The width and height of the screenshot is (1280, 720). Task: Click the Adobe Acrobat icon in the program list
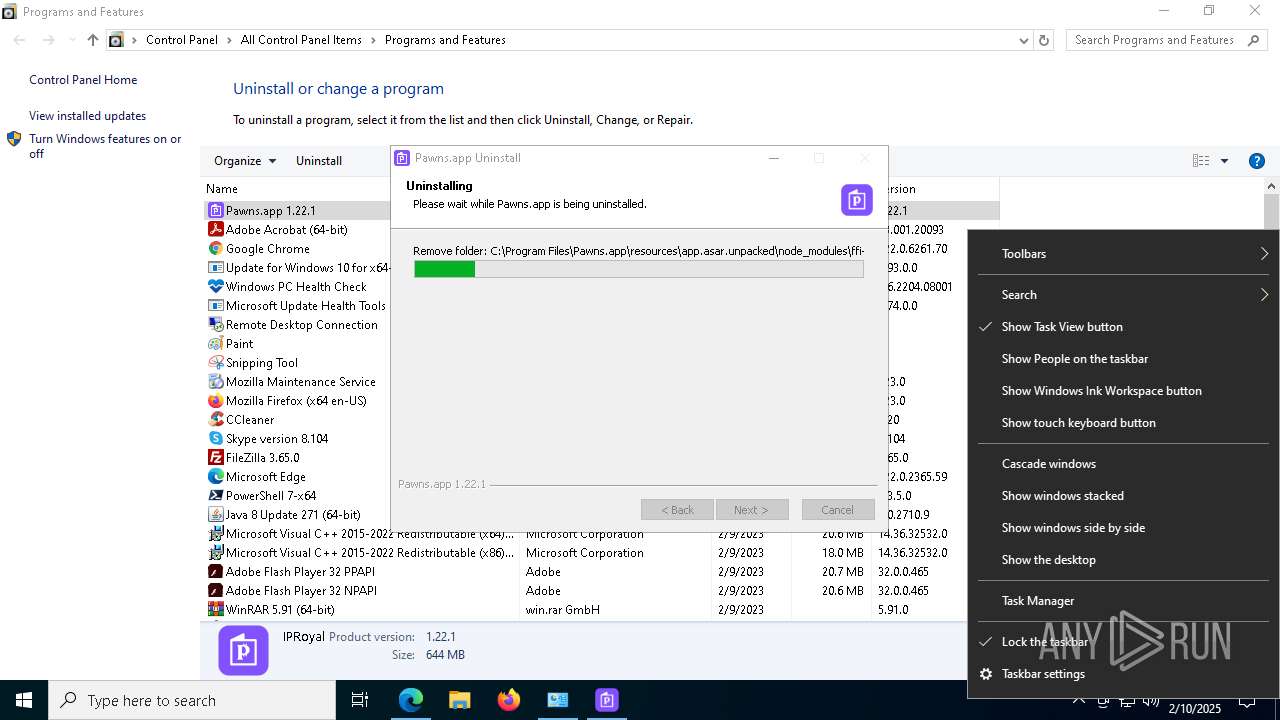click(x=215, y=230)
